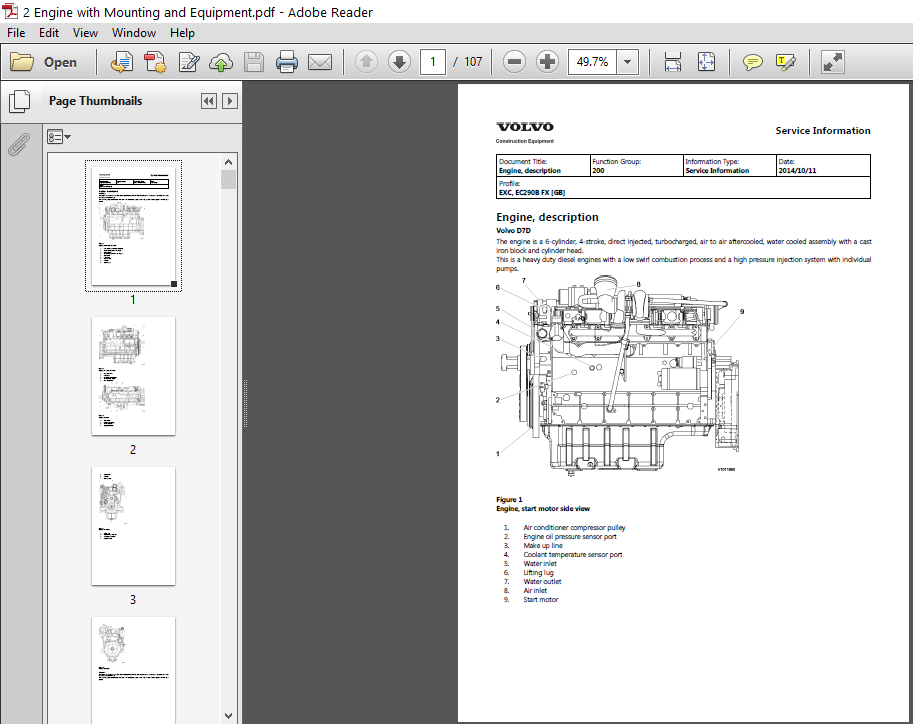Enter Read Mode with expand icon
Screen dimensions: 913x724
(x=833, y=62)
